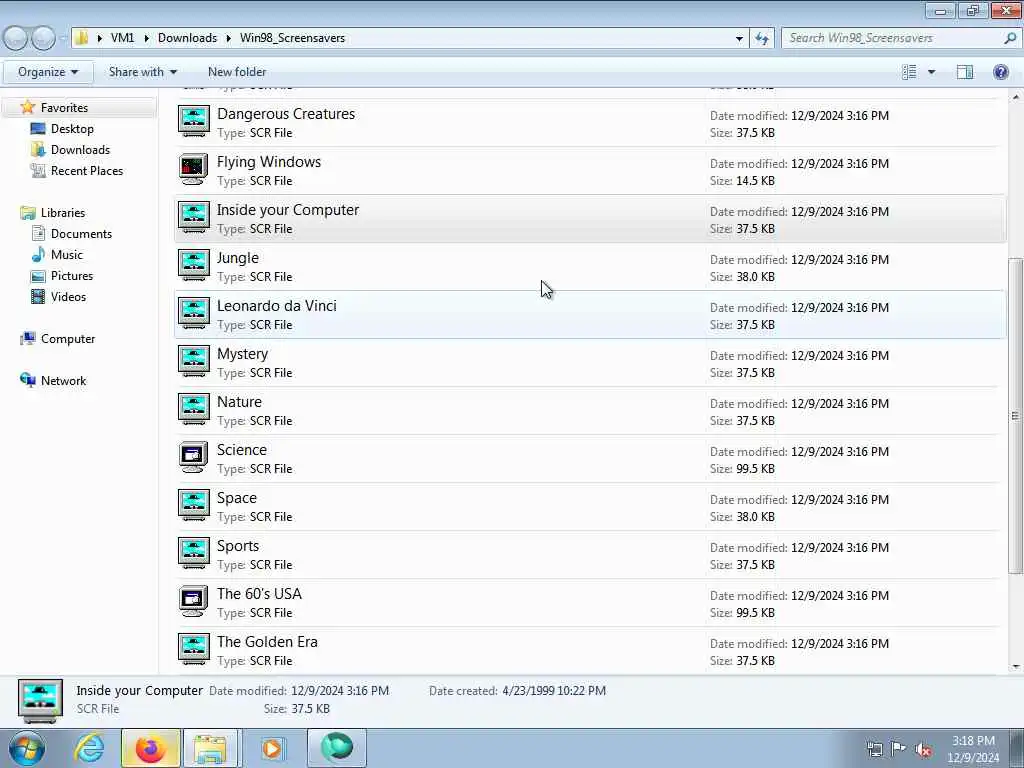Click the New folder button
1024x768 pixels.
click(237, 72)
